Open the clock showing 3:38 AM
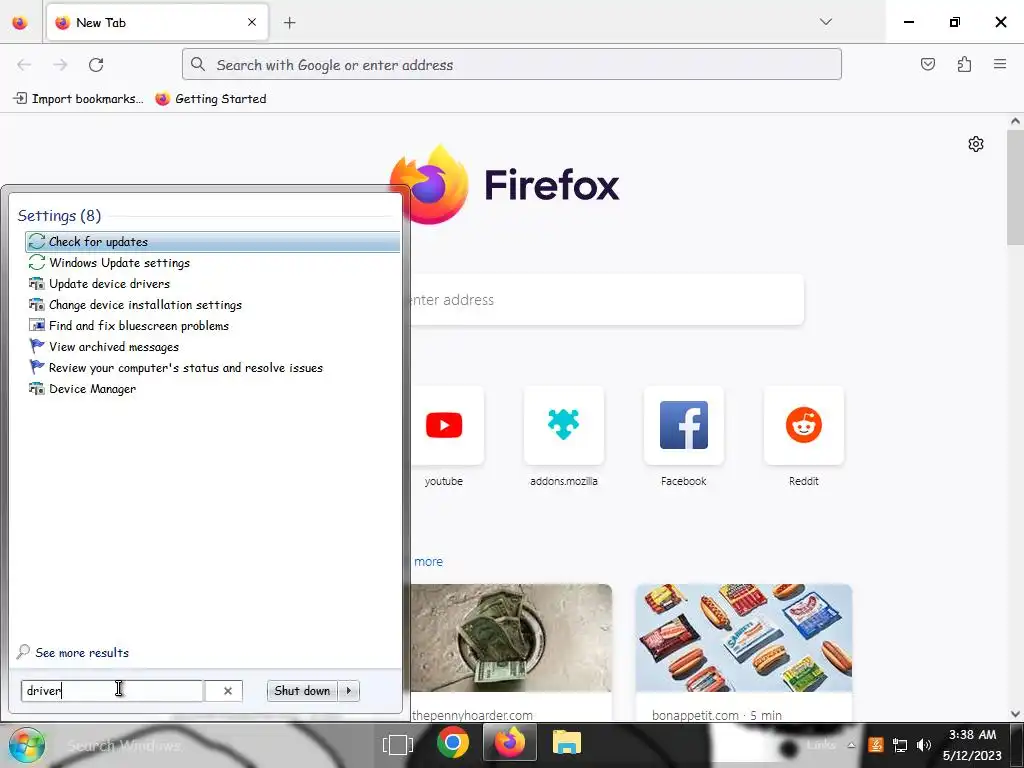Screen dimensions: 1024x768 tap(972, 745)
